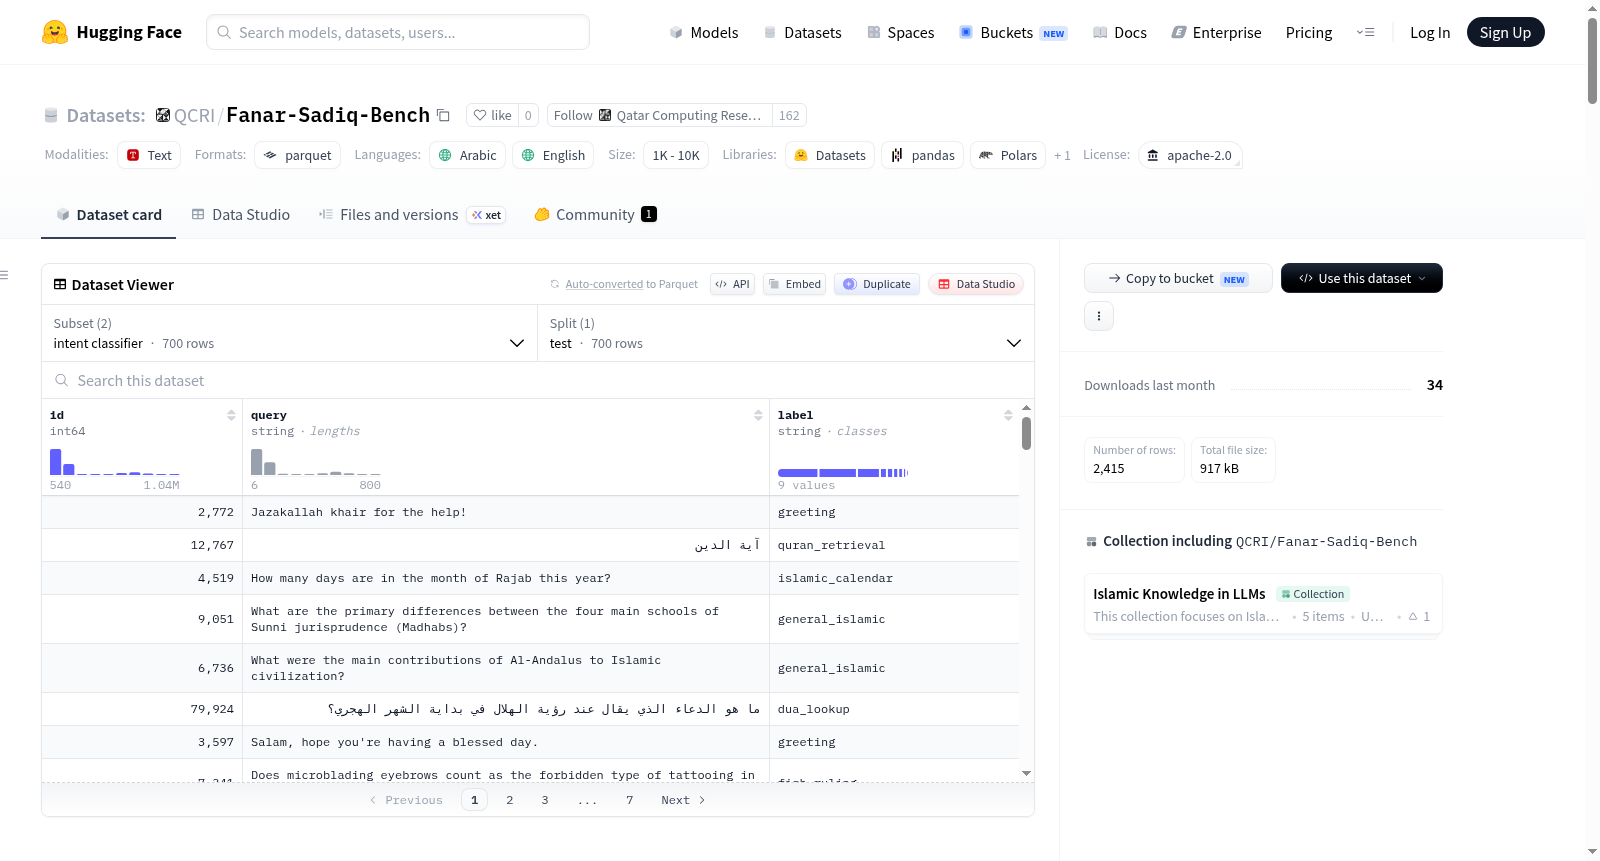Go to page 2 of the table
This screenshot has height=861, width=1600.
(510, 800)
